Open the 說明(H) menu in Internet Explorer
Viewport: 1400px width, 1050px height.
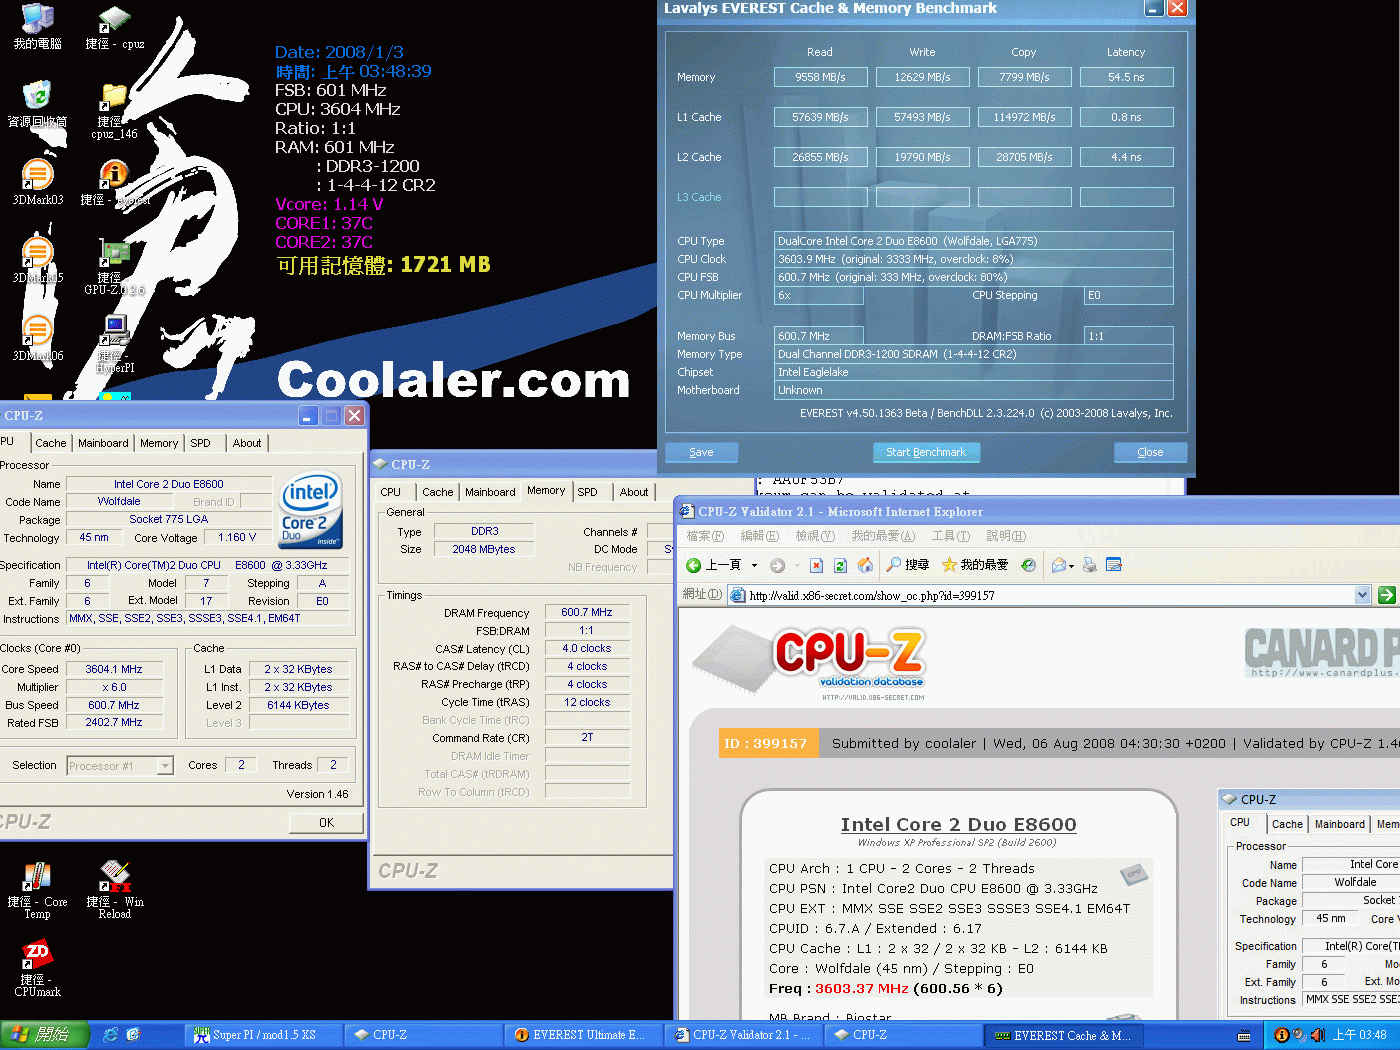coord(1006,536)
